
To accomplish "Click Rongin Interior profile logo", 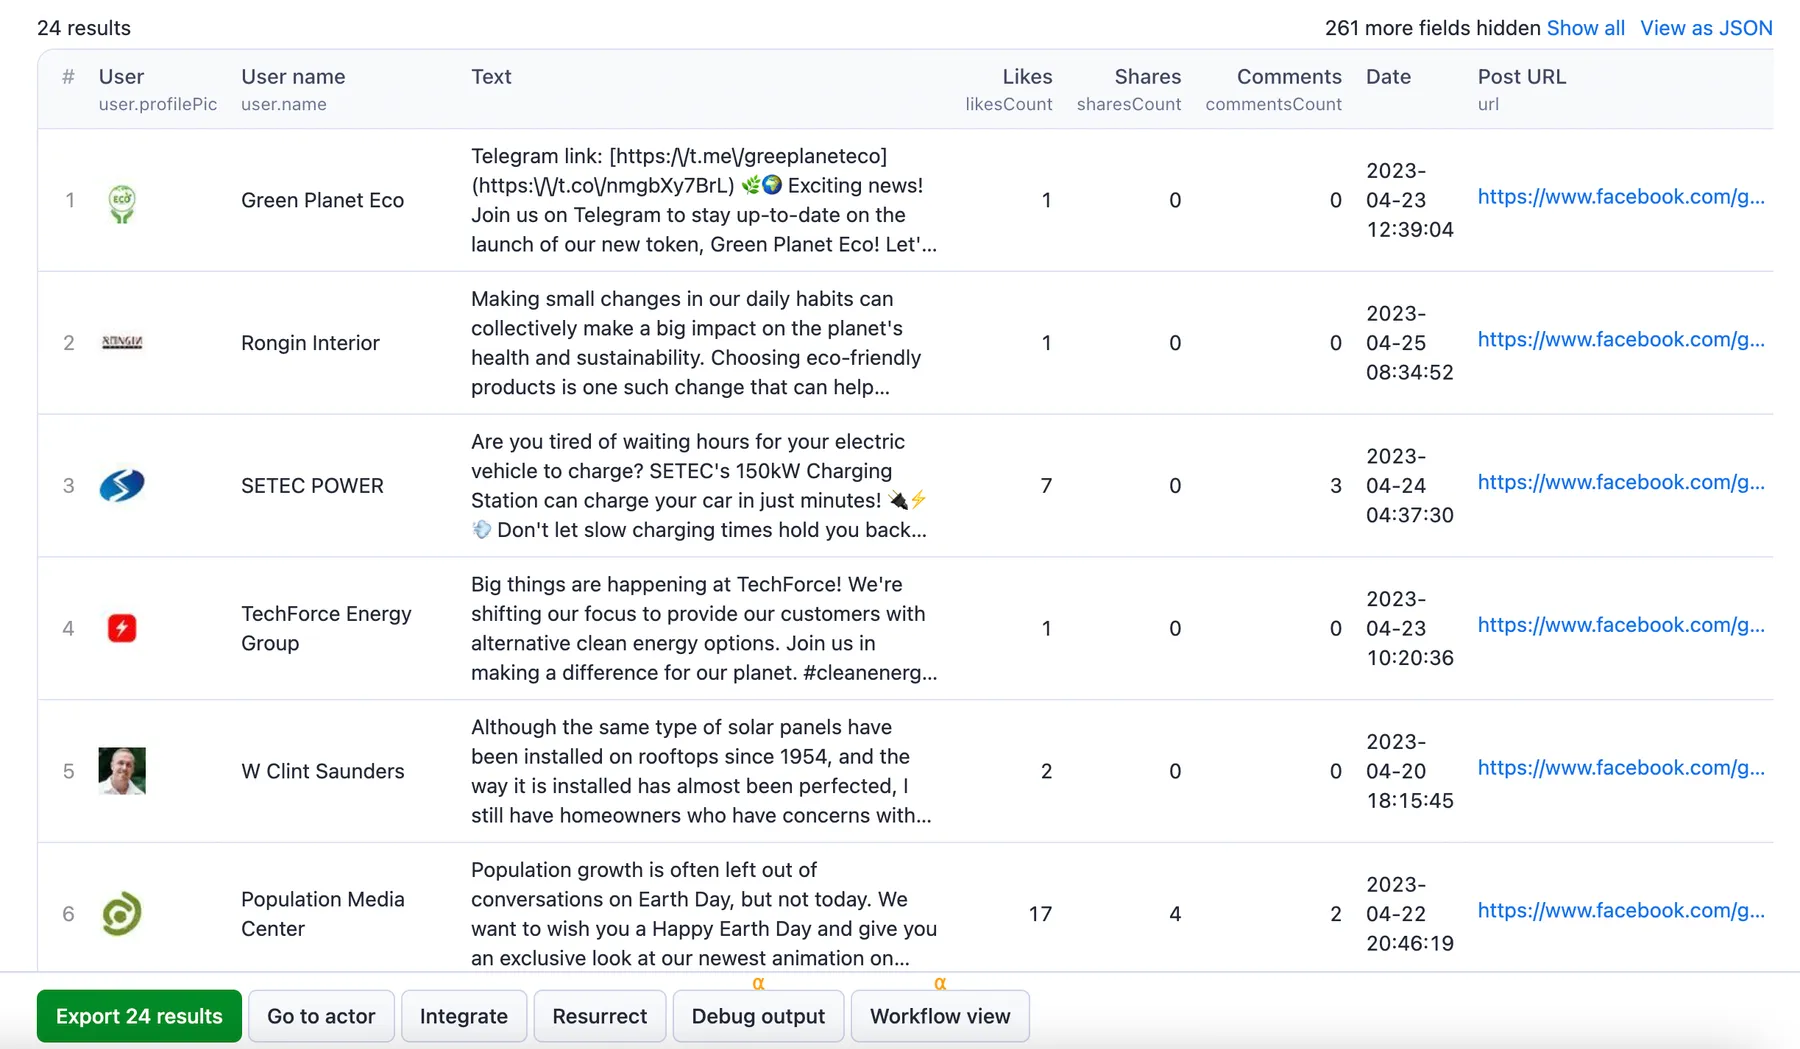I will [x=122, y=343].
